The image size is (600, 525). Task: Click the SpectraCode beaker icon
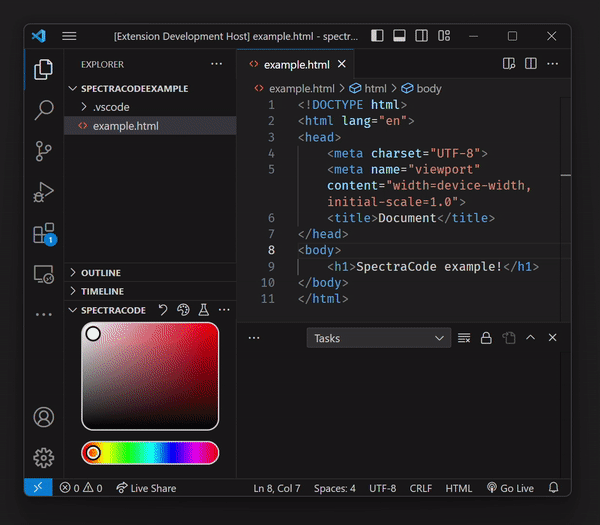204,310
